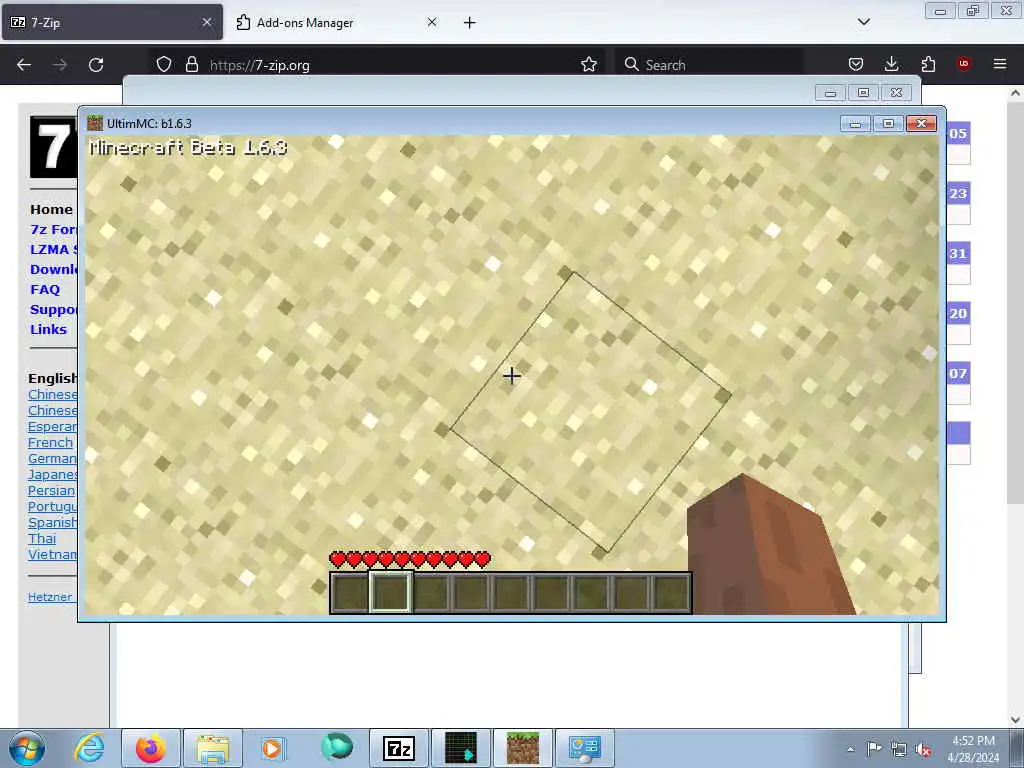Switch to Minecraft grass block taskbar icon

tap(523, 748)
